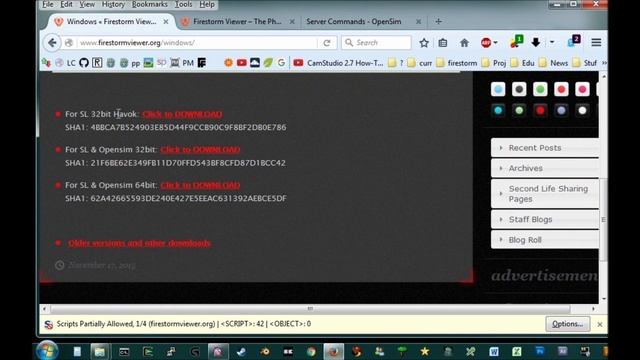The image size is (640, 360).
Task: Go to the home page icon
Action: [x=464, y=42]
